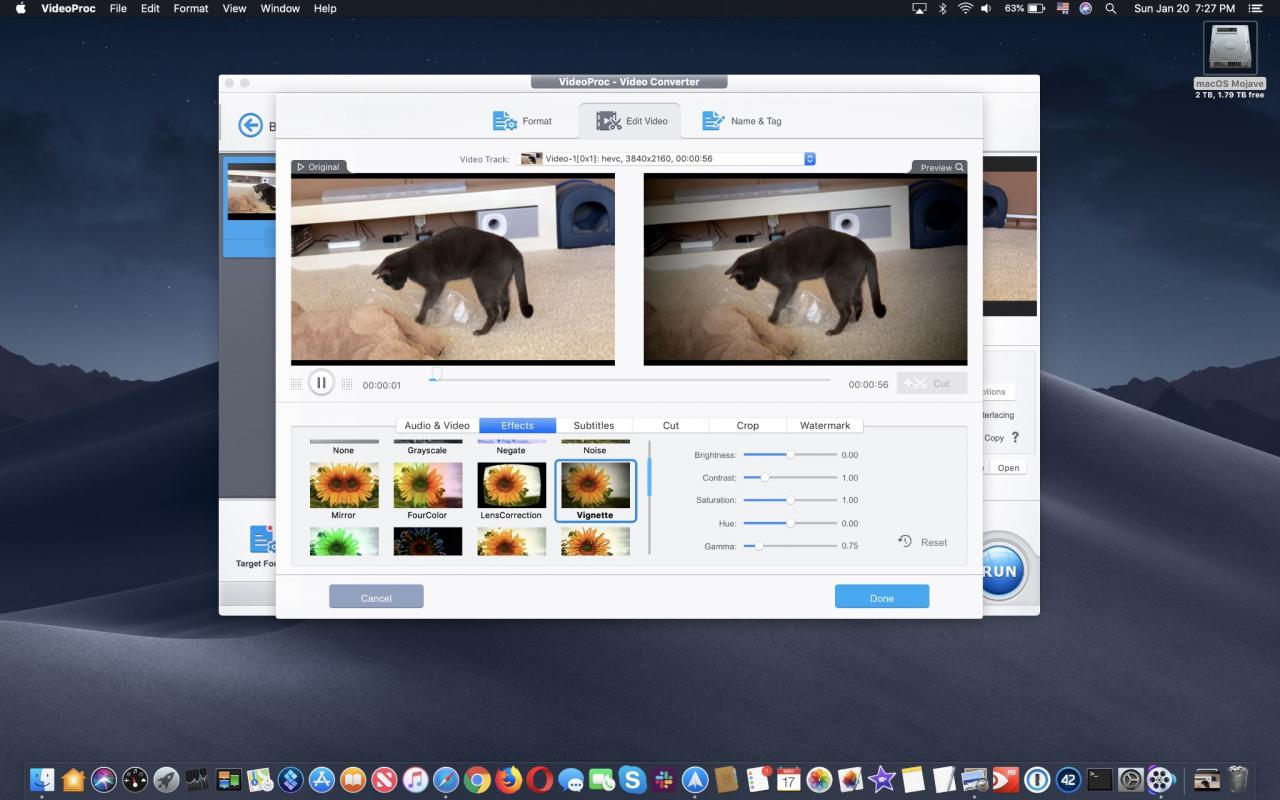Pause playback with the pause button

coord(321,383)
